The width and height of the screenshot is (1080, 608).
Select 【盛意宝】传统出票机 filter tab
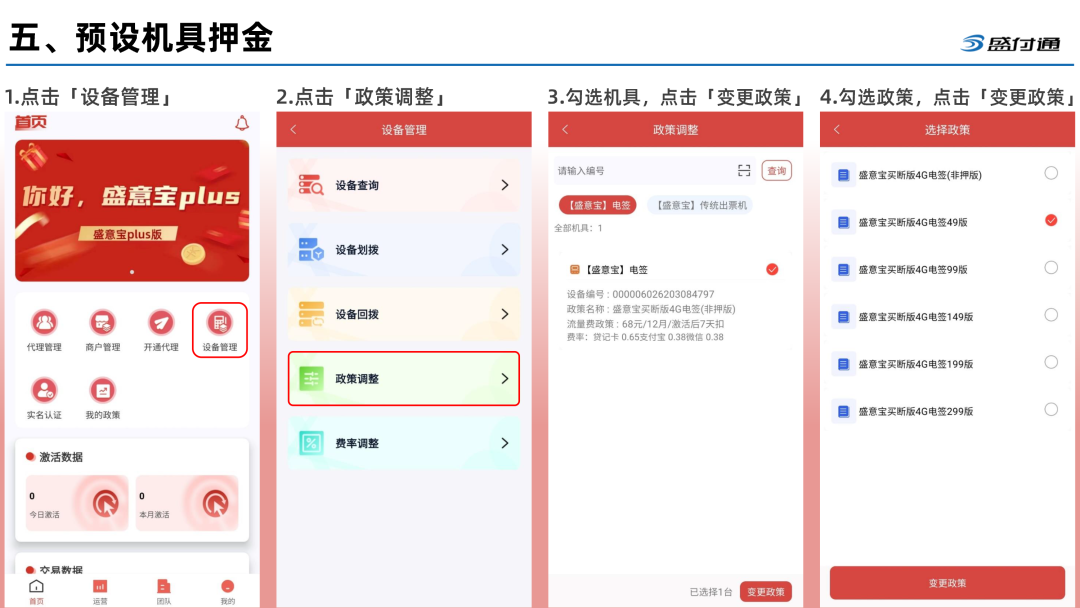pyautogui.click(x=699, y=205)
